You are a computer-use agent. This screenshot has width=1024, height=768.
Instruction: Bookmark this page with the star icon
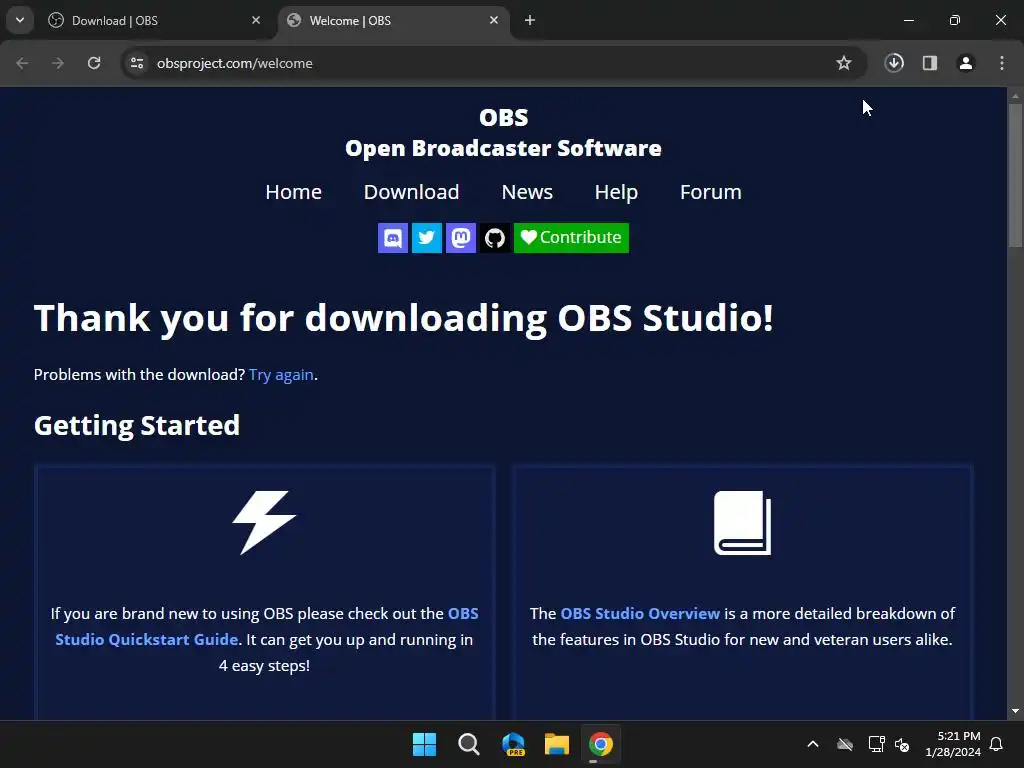pos(844,63)
